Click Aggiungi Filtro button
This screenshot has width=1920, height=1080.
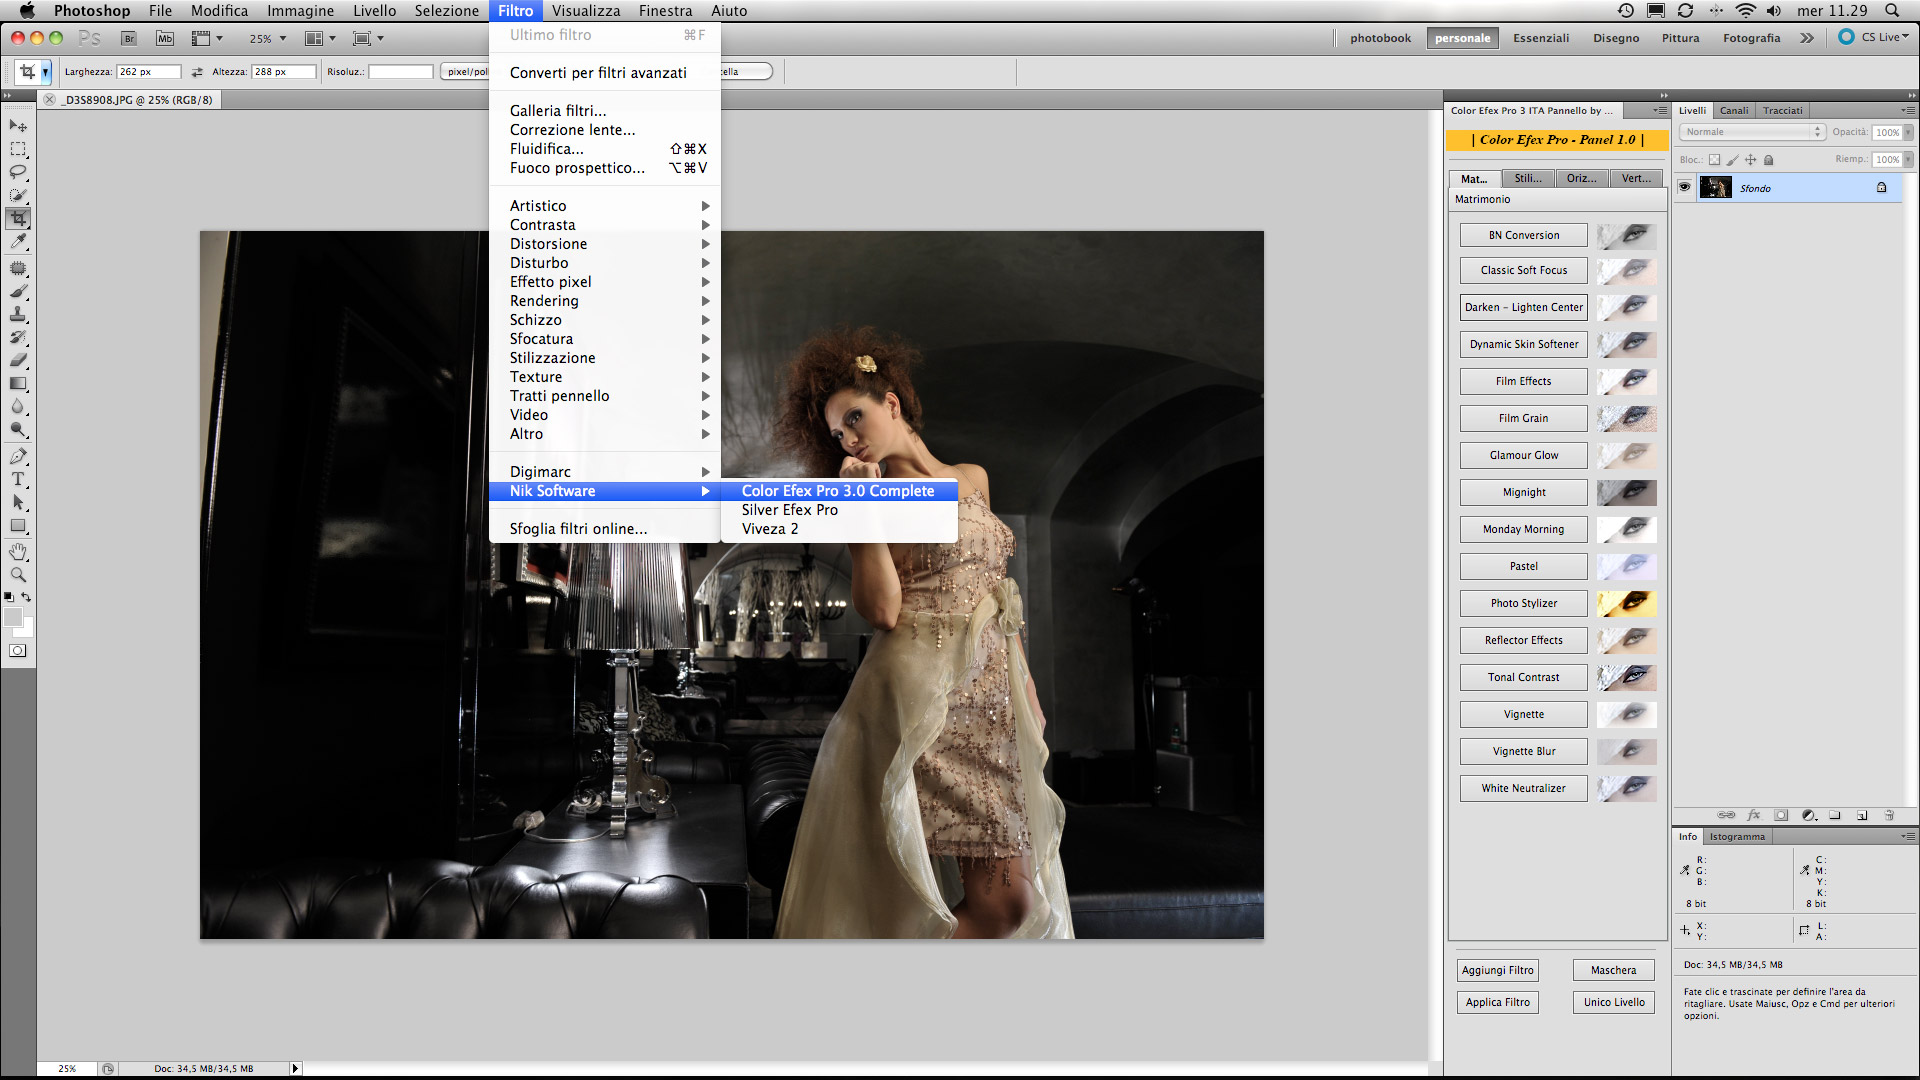pyautogui.click(x=1497, y=970)
